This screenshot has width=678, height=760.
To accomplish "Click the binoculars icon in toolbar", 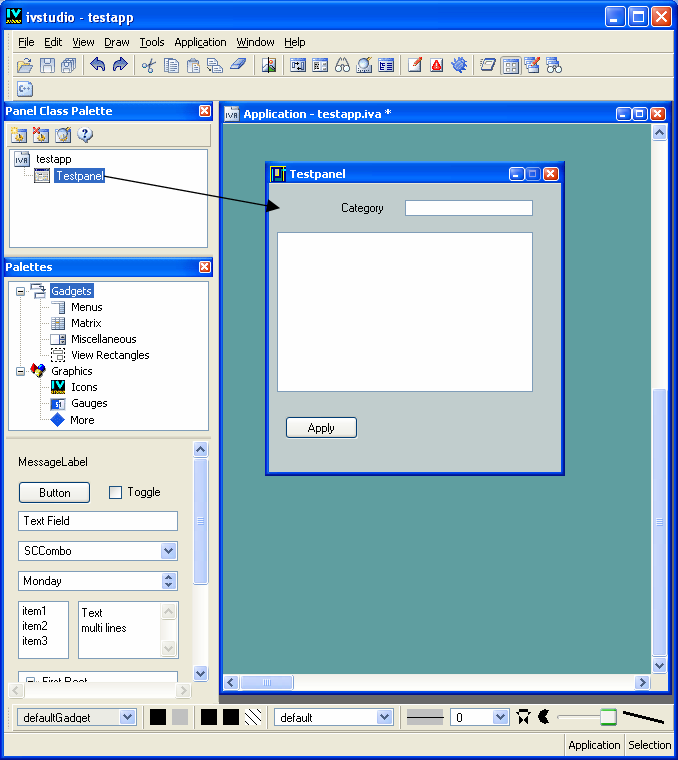I will [342, 65].
